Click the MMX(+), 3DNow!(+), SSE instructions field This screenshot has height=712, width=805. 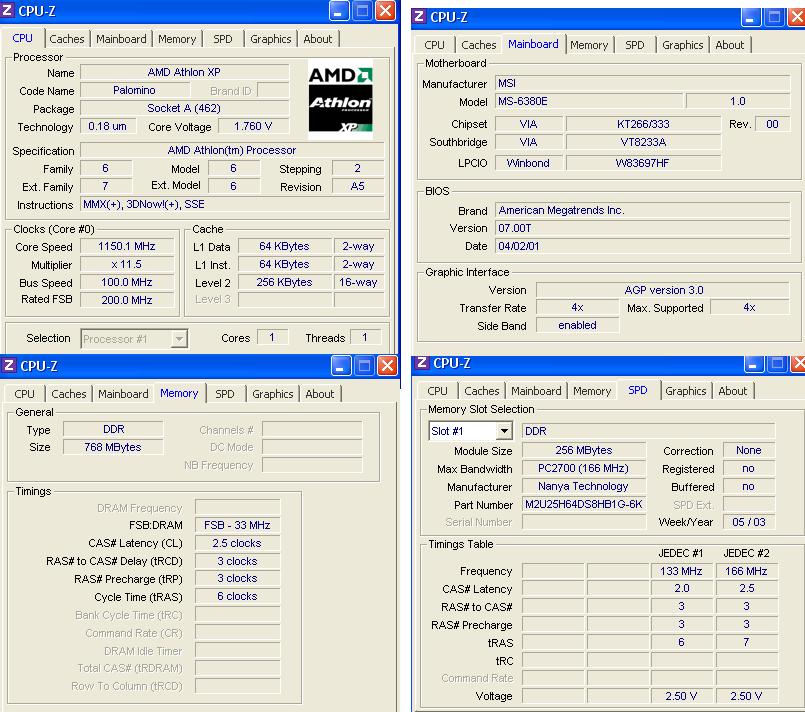tap(232, 204)
